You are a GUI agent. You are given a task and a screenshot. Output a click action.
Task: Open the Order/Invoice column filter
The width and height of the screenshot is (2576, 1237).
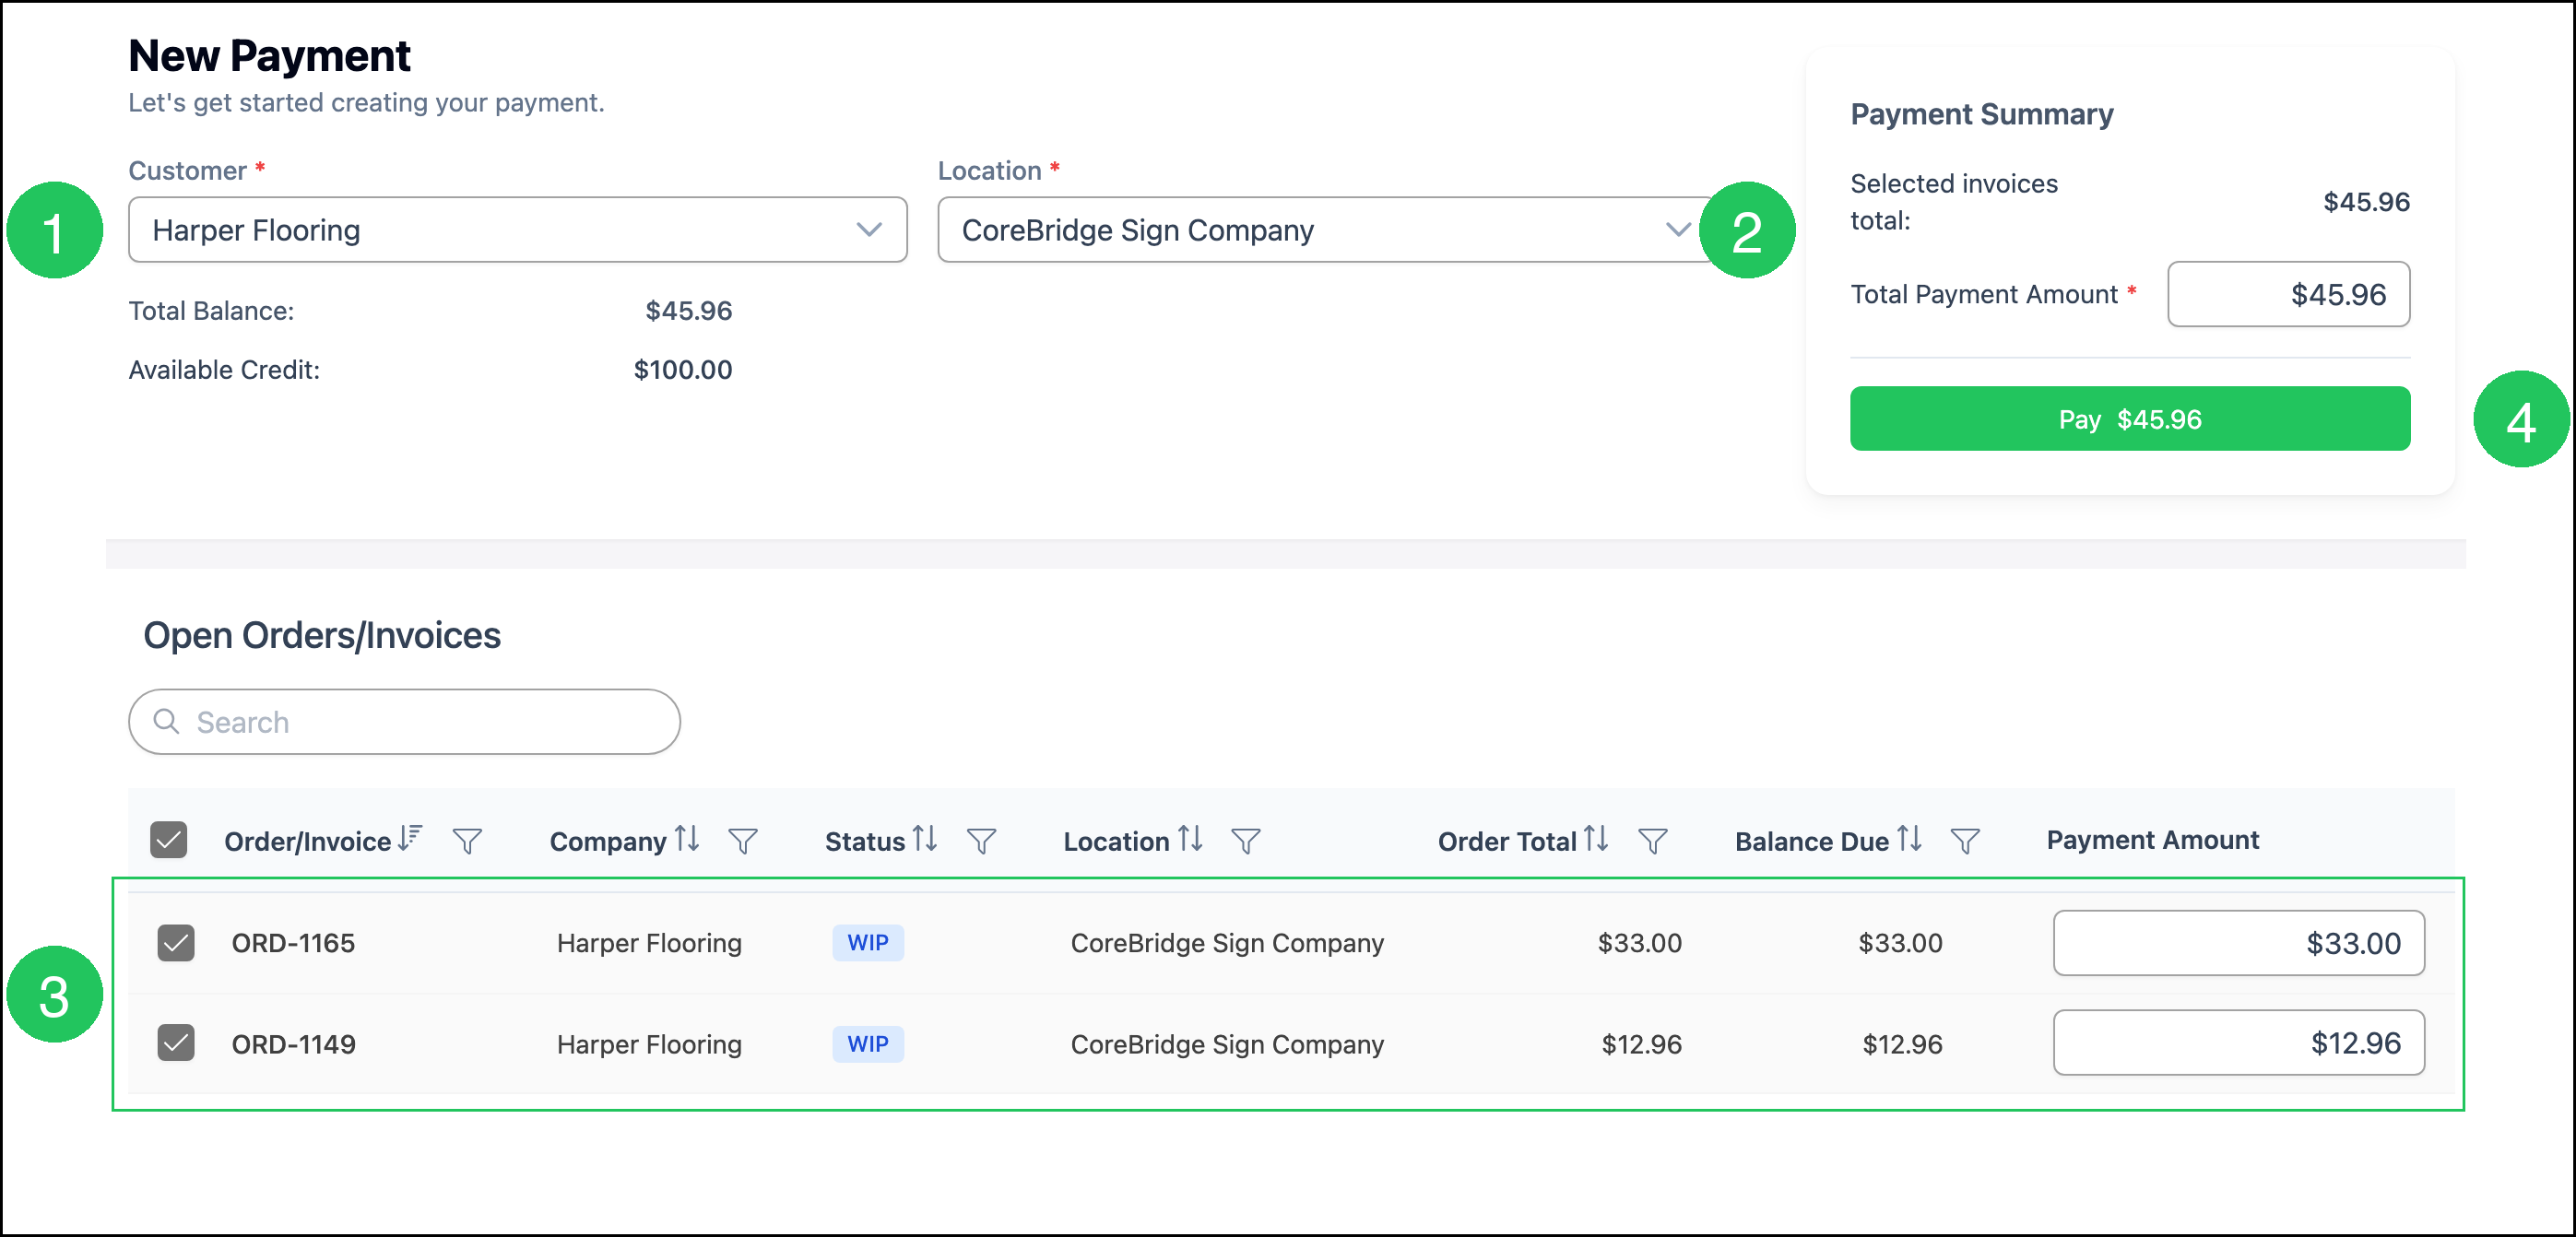(x=467, y=841)
